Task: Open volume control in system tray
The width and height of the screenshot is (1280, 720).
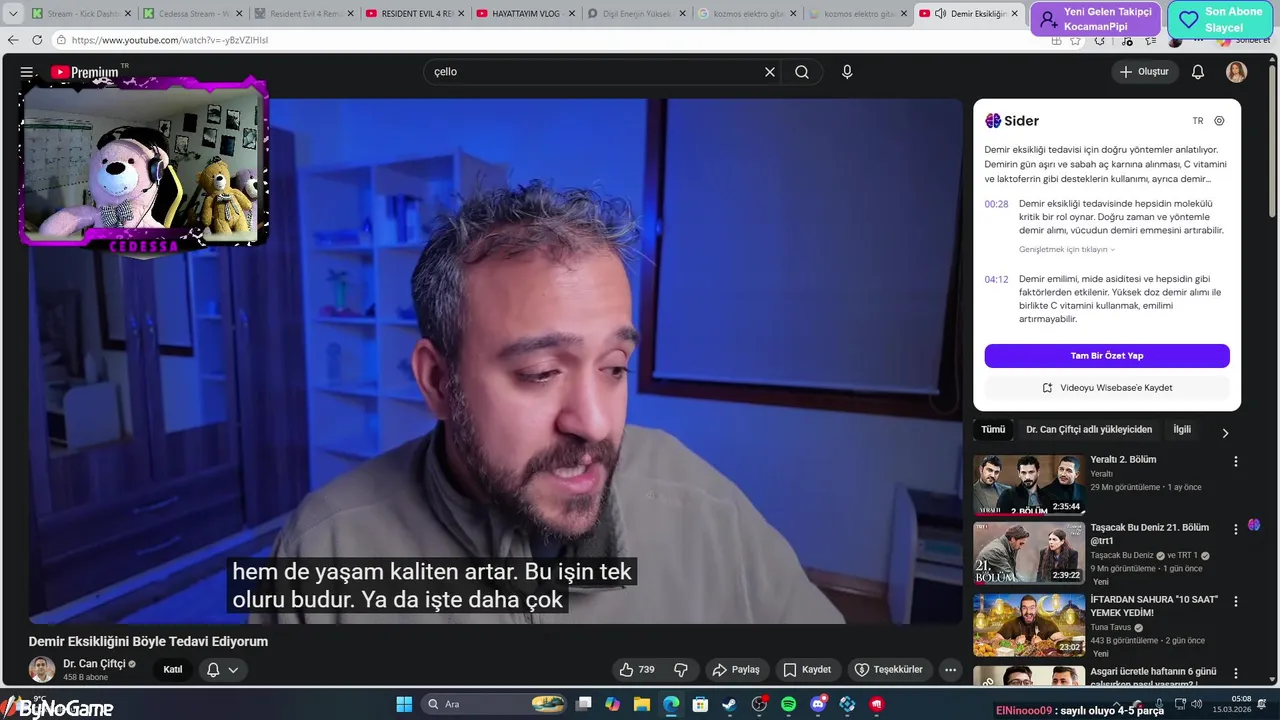Action: coord(1197,704)
